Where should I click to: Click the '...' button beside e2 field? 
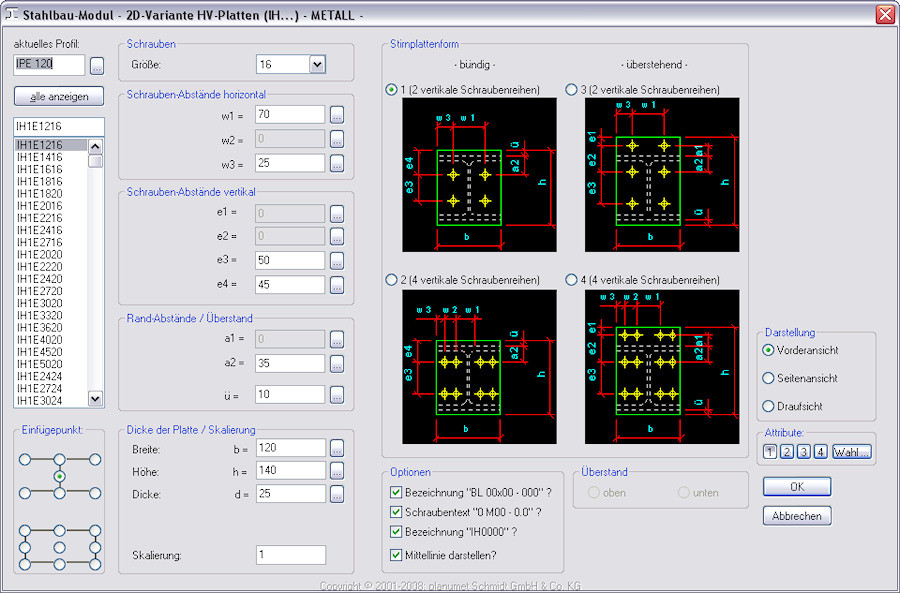[x=337, y=237]
